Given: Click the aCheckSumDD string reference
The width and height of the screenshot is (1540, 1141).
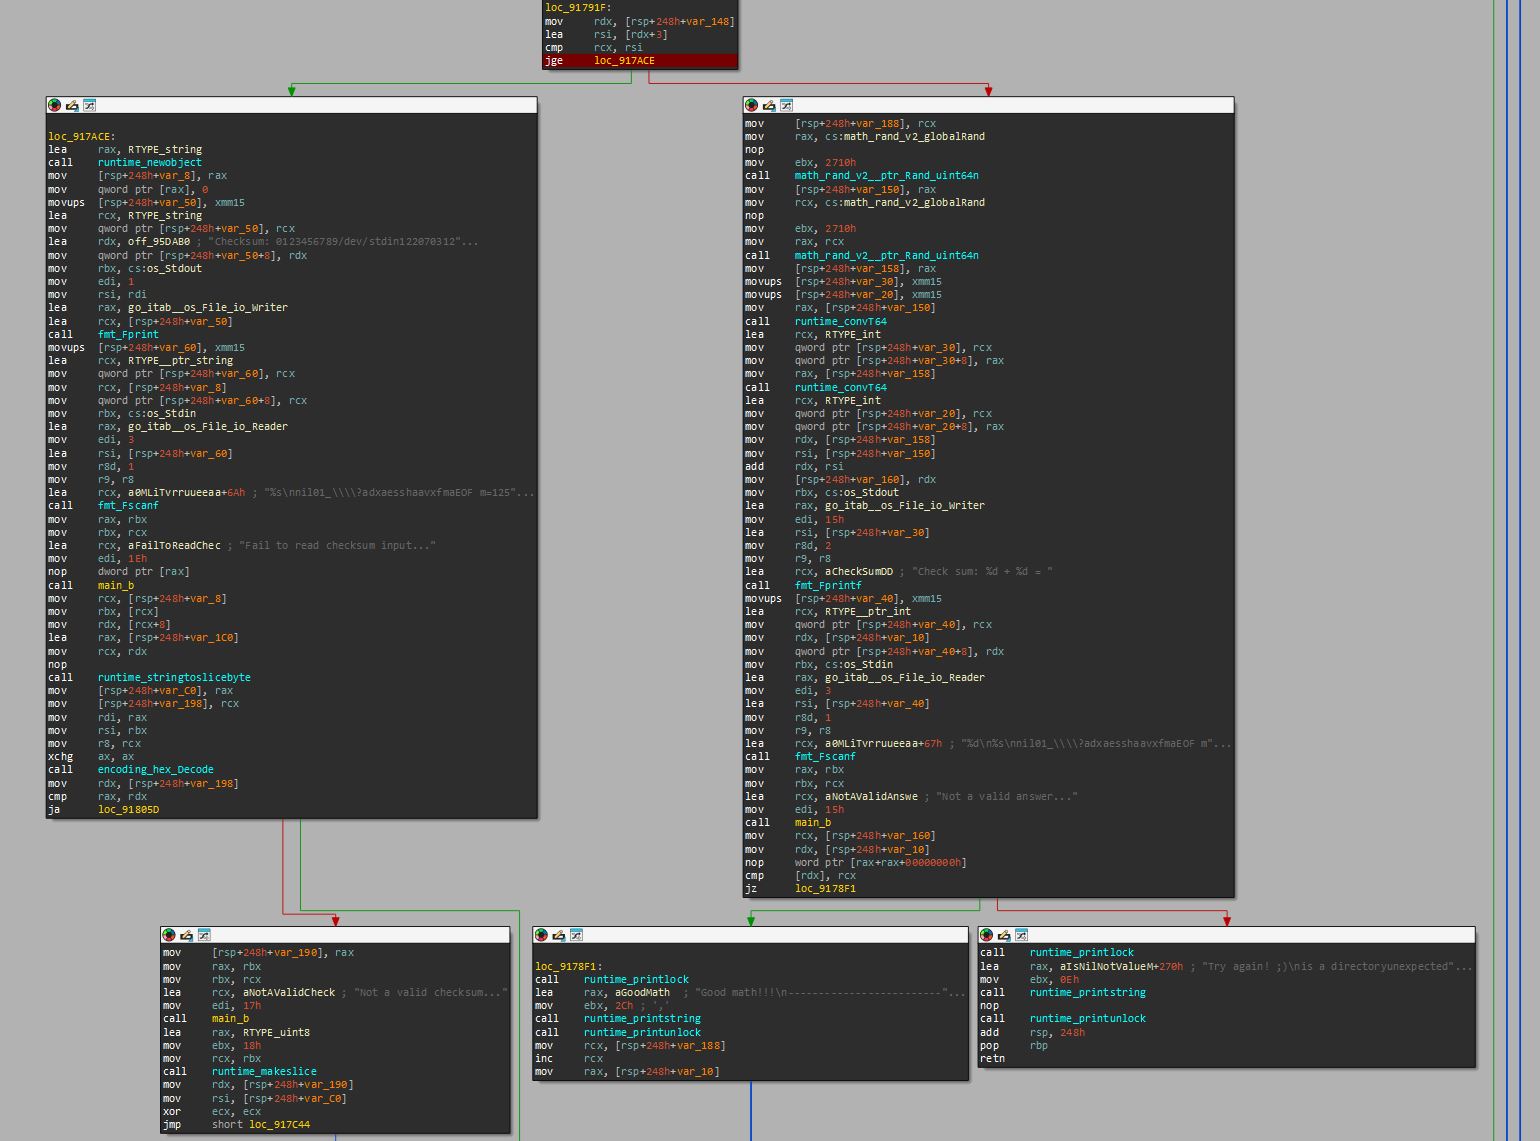Looking at the screenshot, I should [859, 571].
